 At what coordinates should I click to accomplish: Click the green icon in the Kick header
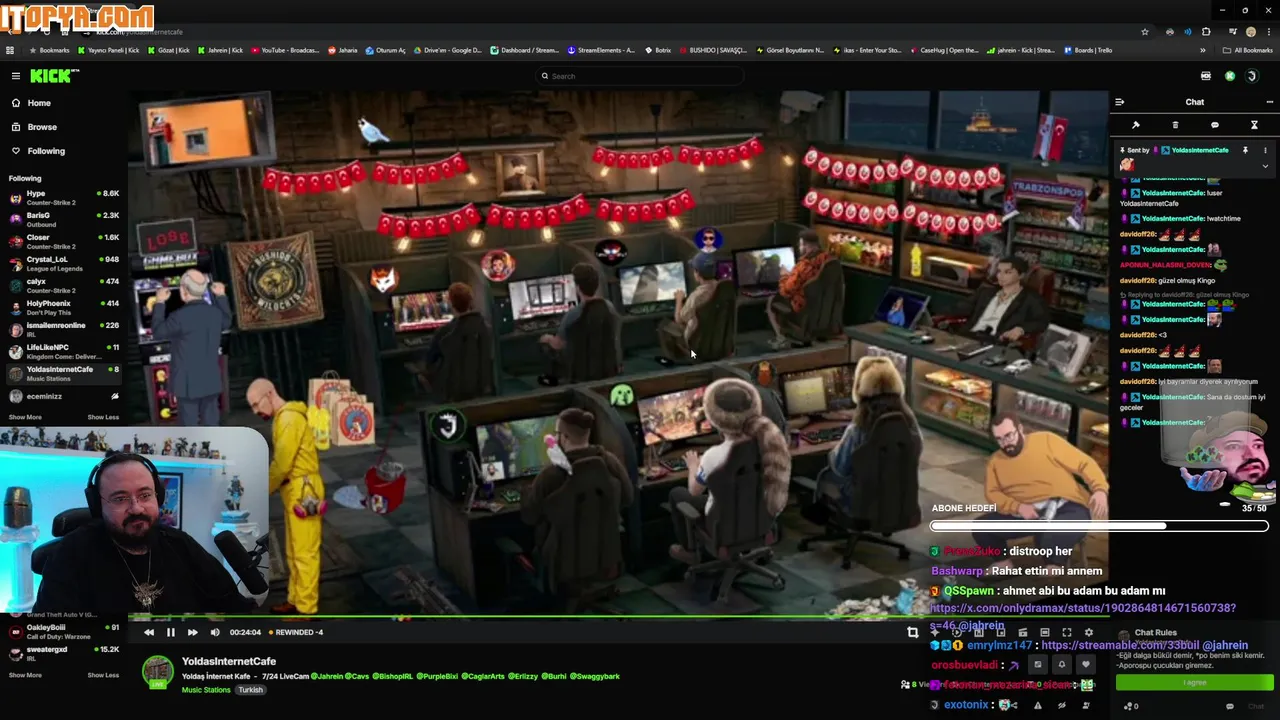click(1230, 76)
